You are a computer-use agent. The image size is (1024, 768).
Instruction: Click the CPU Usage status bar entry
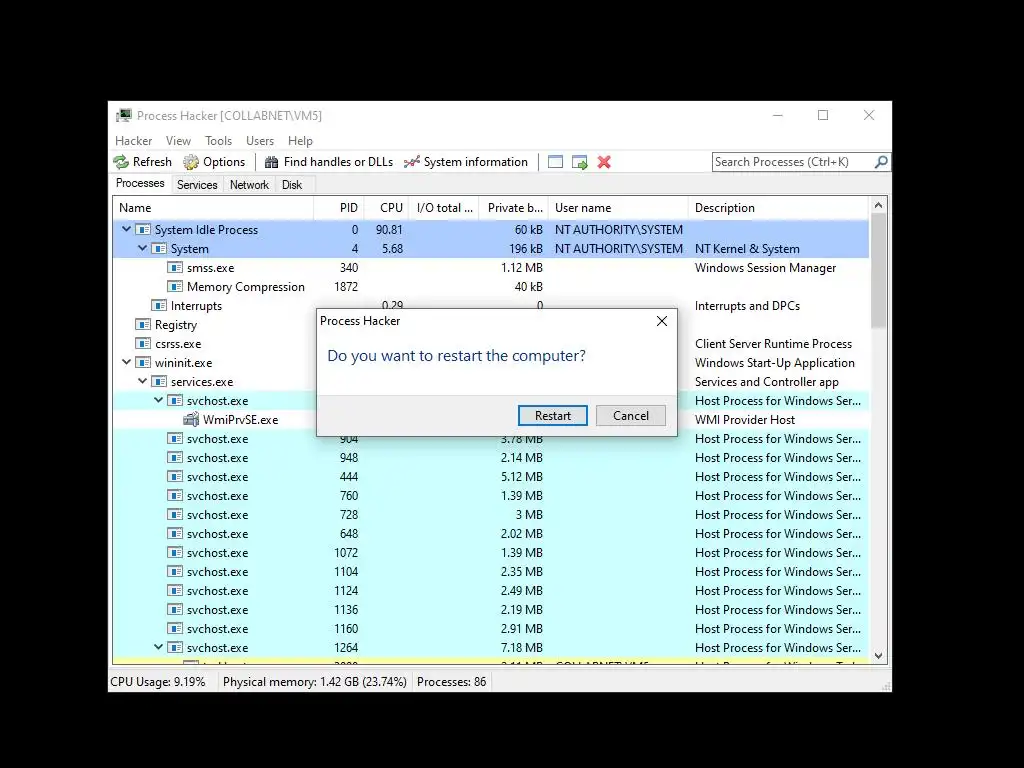pyautogui.click(x=158, y=682)
